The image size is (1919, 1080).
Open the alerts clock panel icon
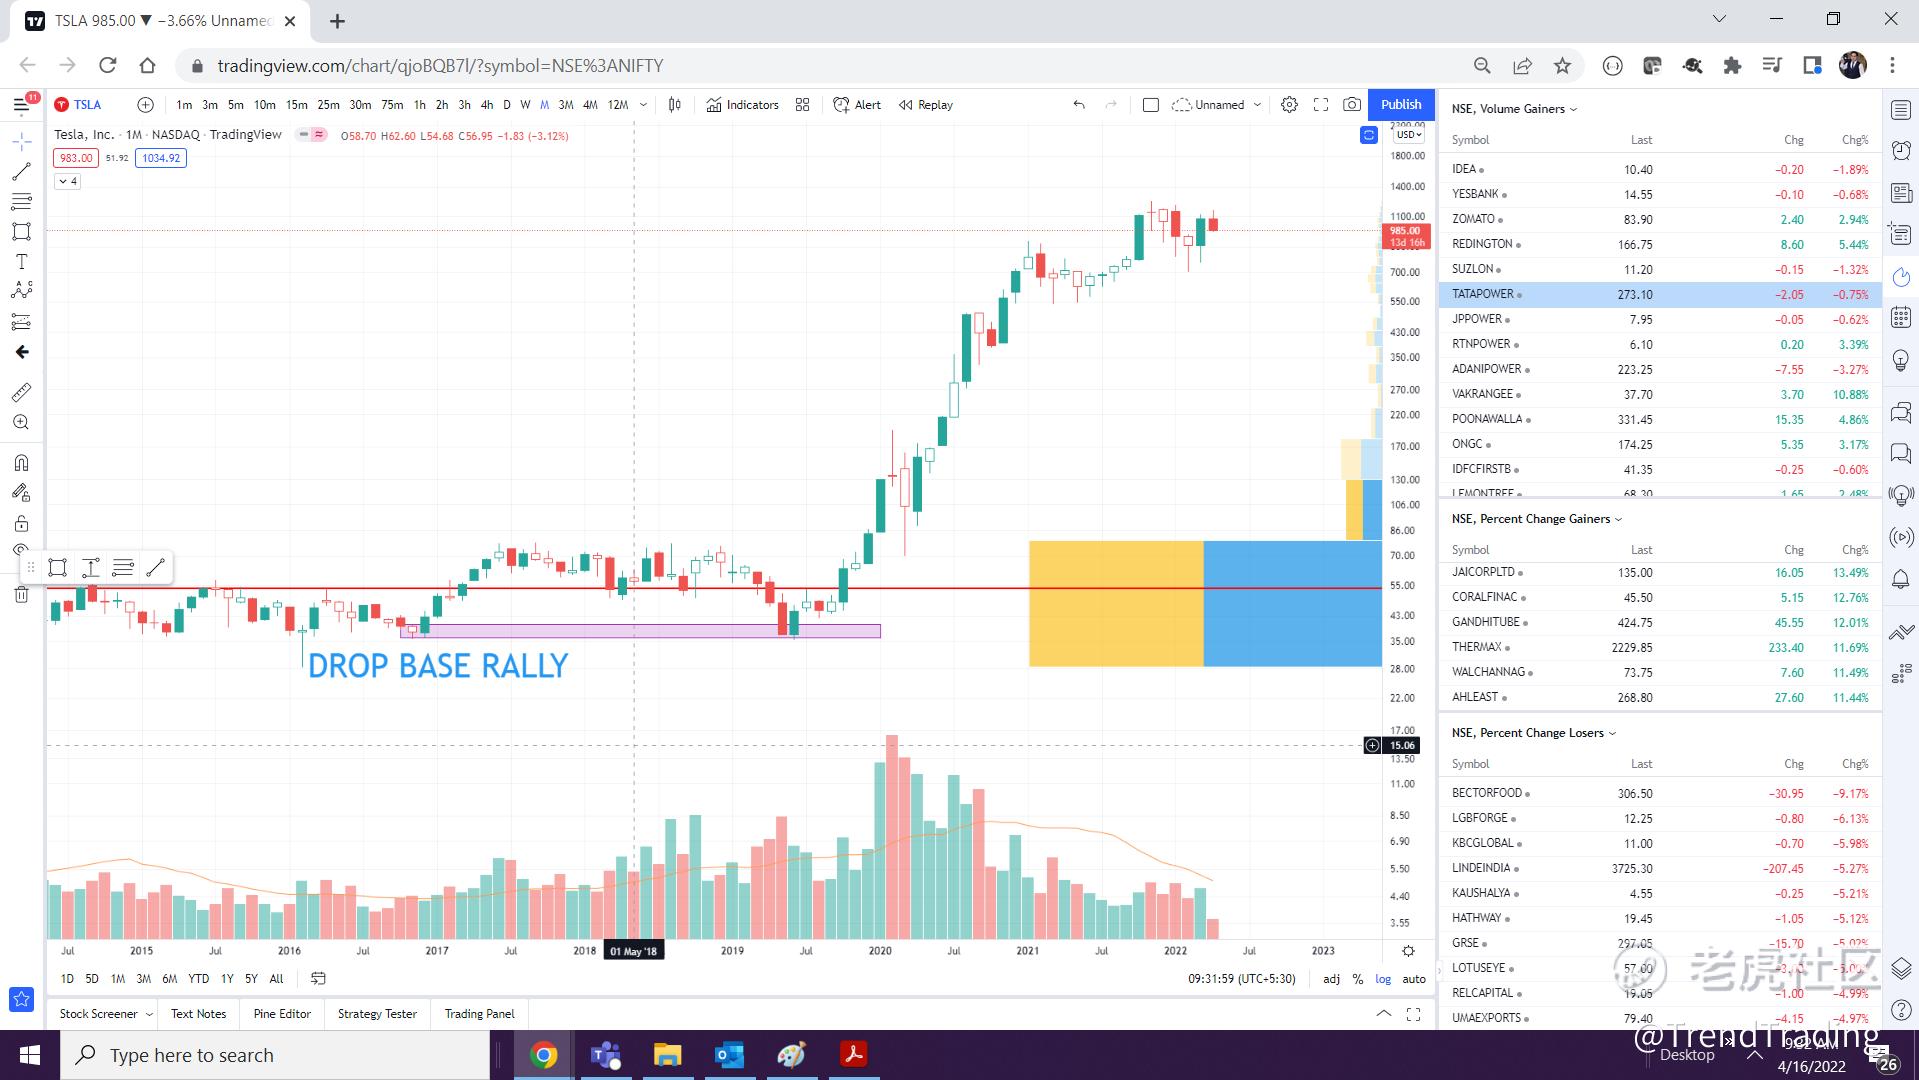coord(1901,151)
